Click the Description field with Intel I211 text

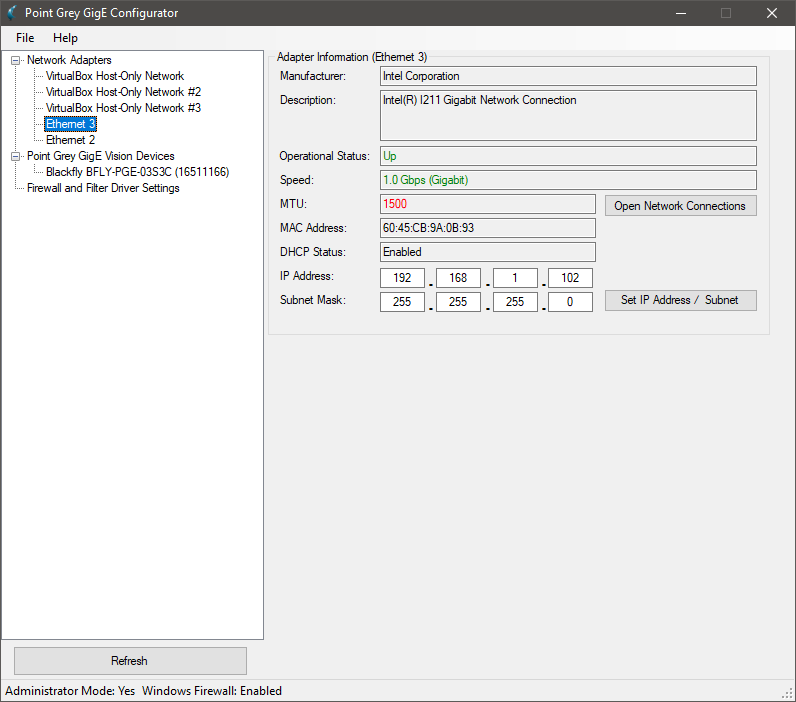[568, 115]
